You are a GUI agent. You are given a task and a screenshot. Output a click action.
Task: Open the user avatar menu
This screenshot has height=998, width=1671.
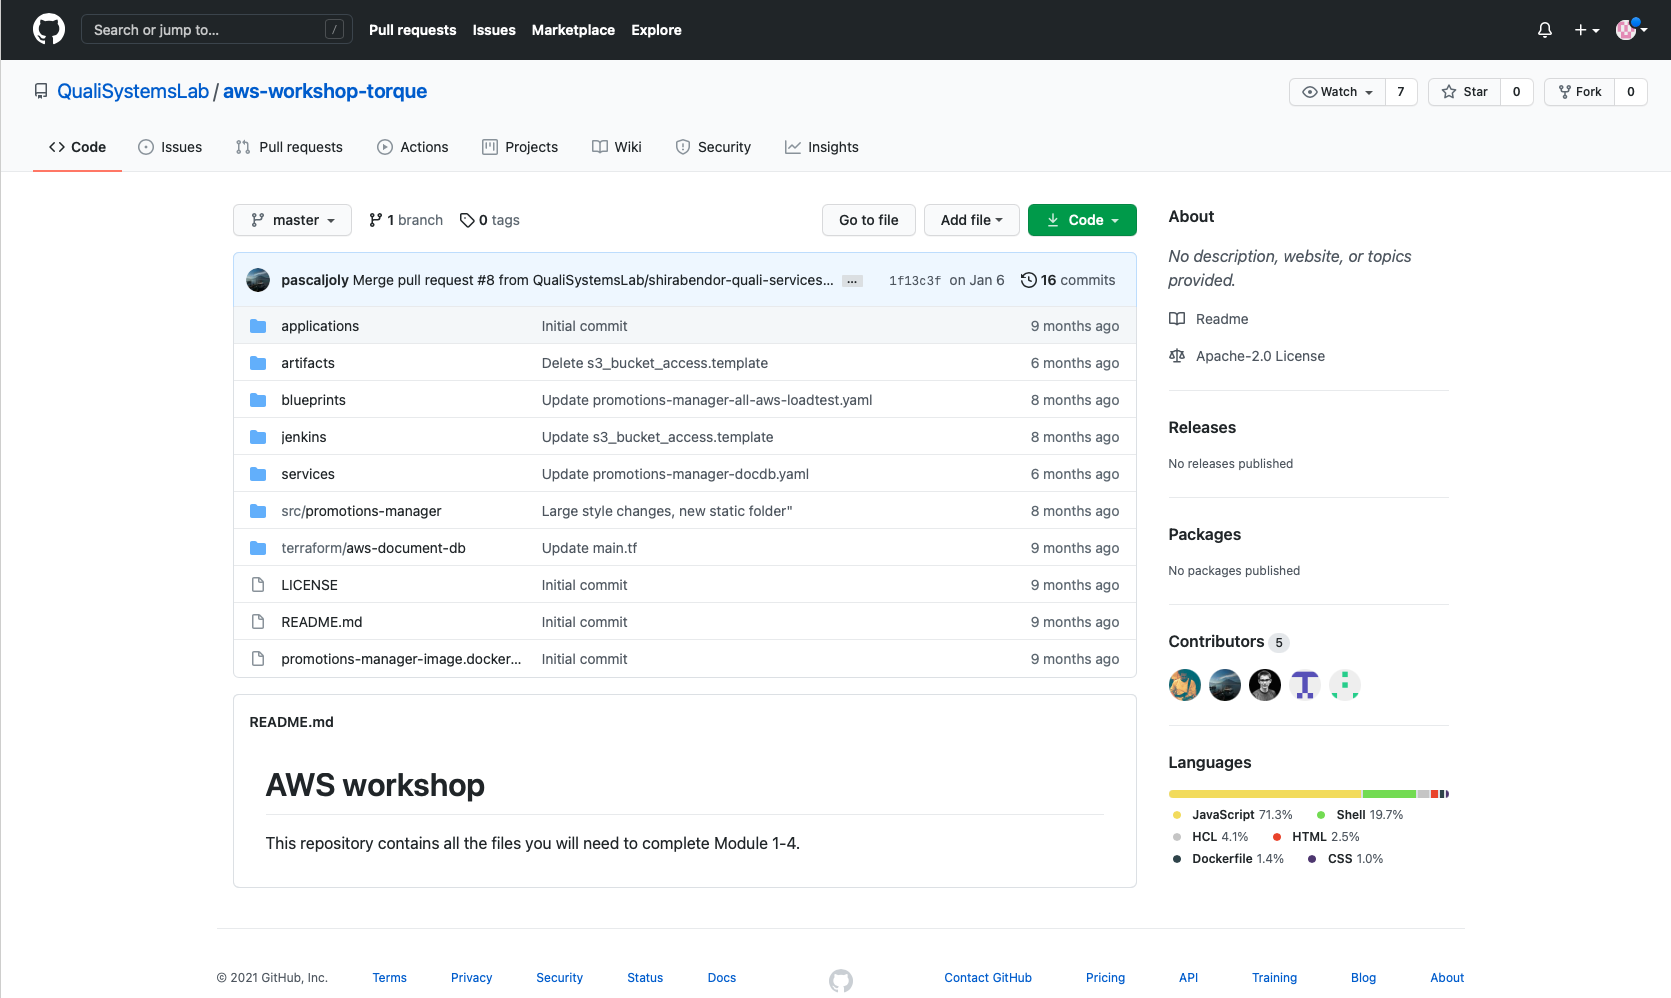[x=1632, y=30]
